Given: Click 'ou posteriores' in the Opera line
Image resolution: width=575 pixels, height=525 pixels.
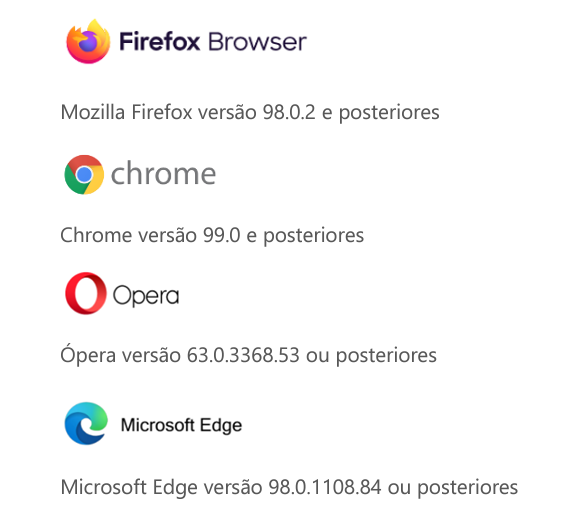Looking at the screenshot, I should click(x=371, y=356).
